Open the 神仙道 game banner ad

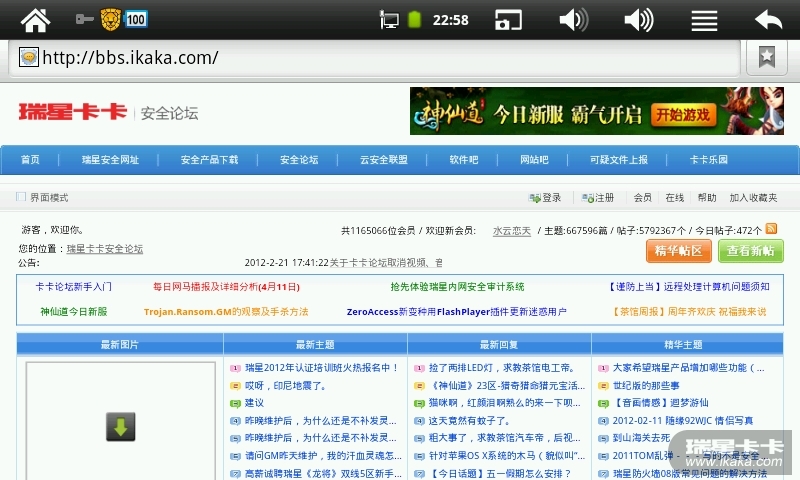(x=596, y=111)
